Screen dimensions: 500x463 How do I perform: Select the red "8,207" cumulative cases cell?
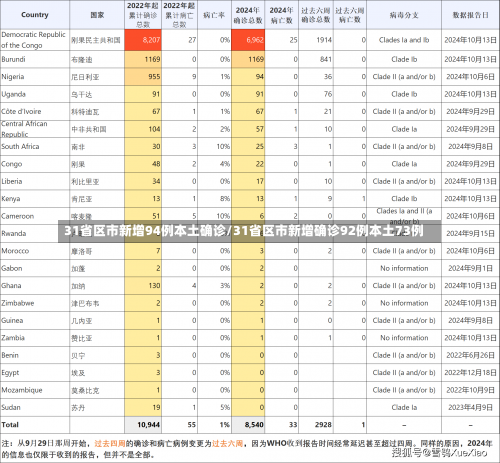143,40
